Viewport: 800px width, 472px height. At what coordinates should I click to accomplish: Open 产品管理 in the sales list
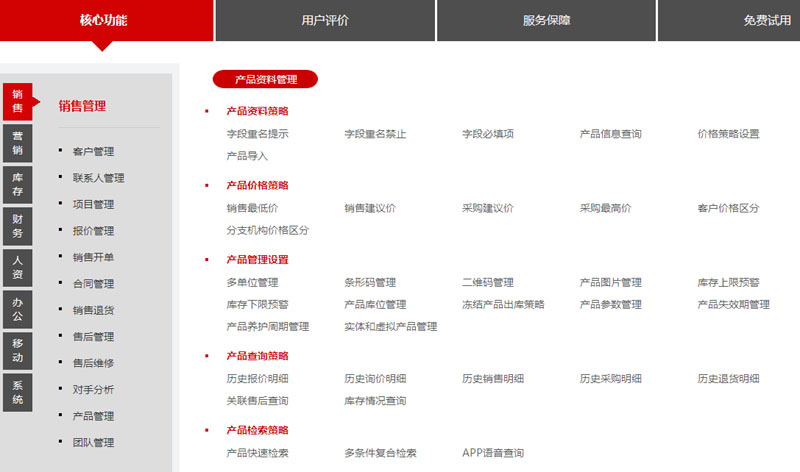[x=93, y=416]
